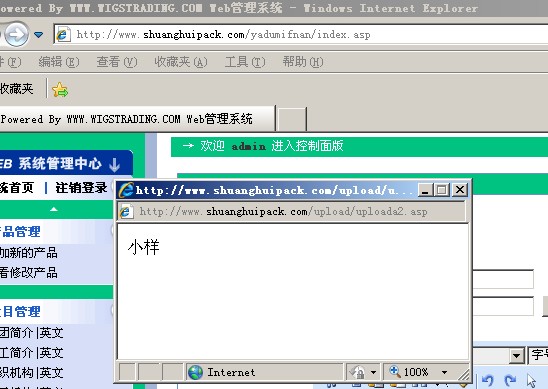This screenshot has width=548, height=389.
Task: Click the lower form text field behind popup
Action: (503, 307)
